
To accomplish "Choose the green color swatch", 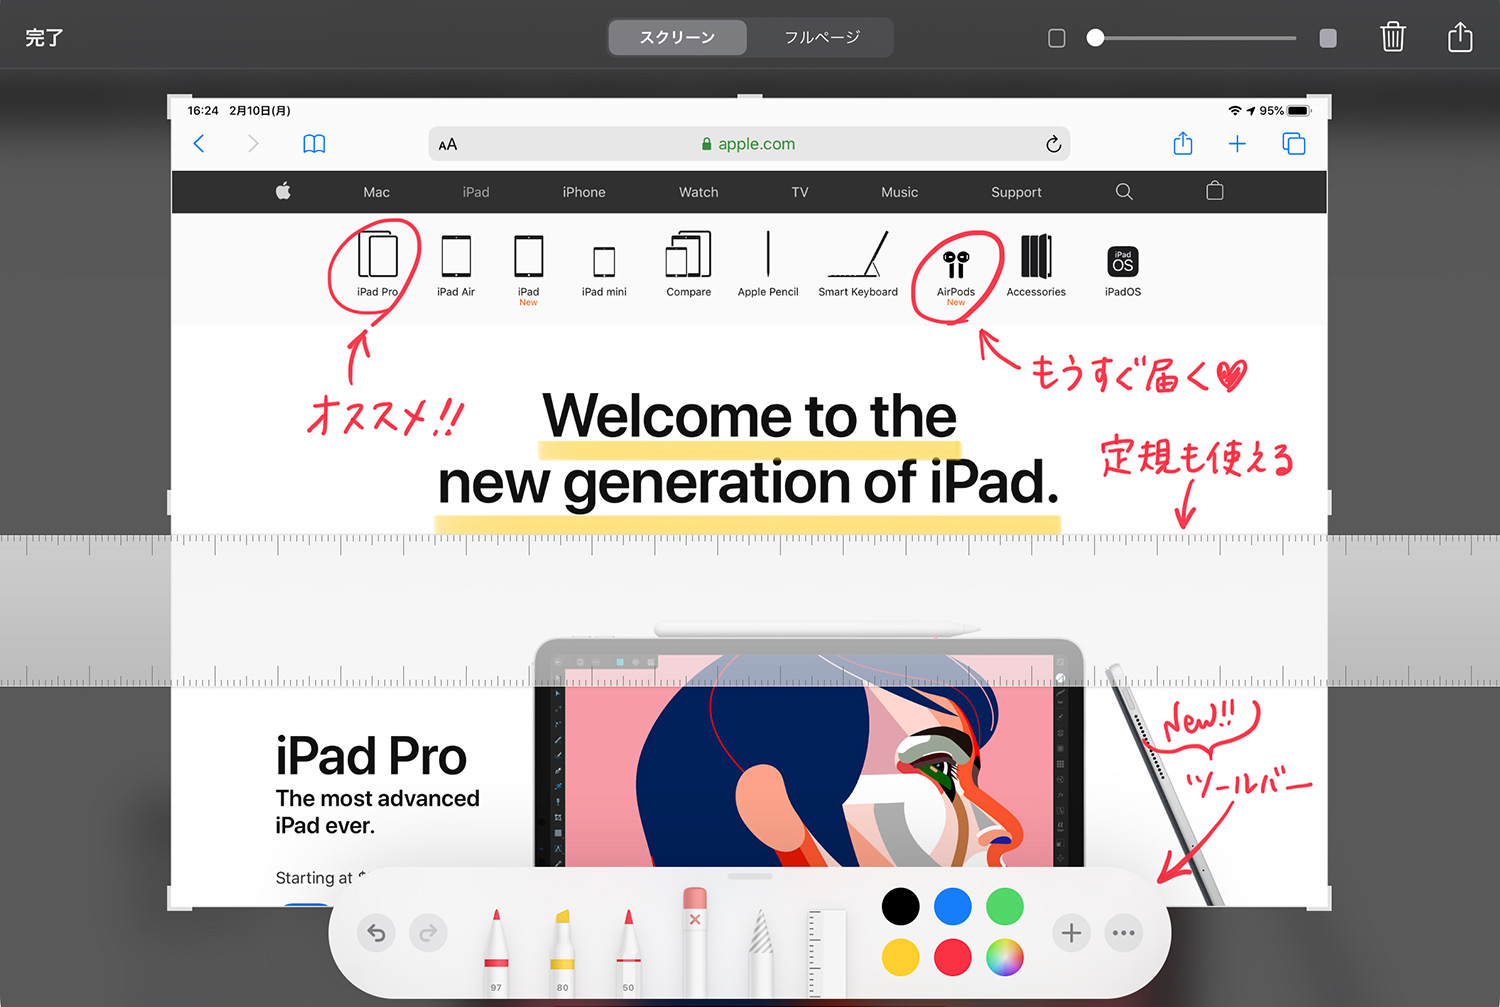I will point(1005,906).
